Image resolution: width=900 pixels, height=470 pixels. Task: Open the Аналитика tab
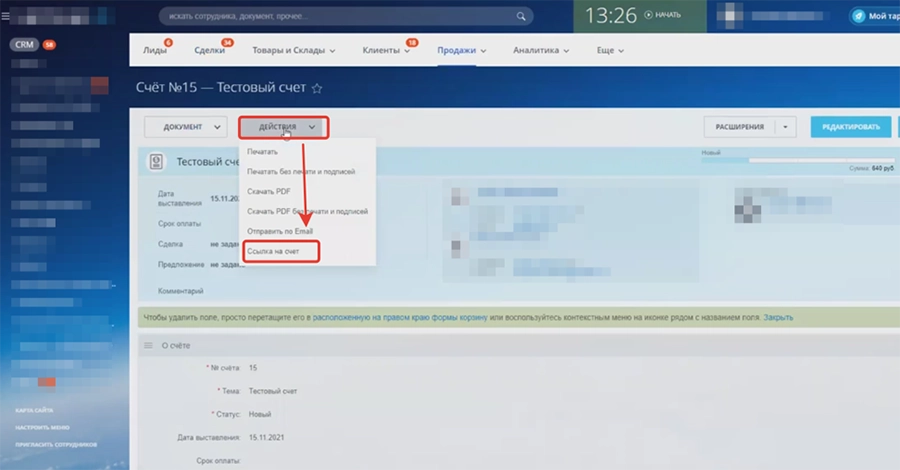tap(541, 50)
